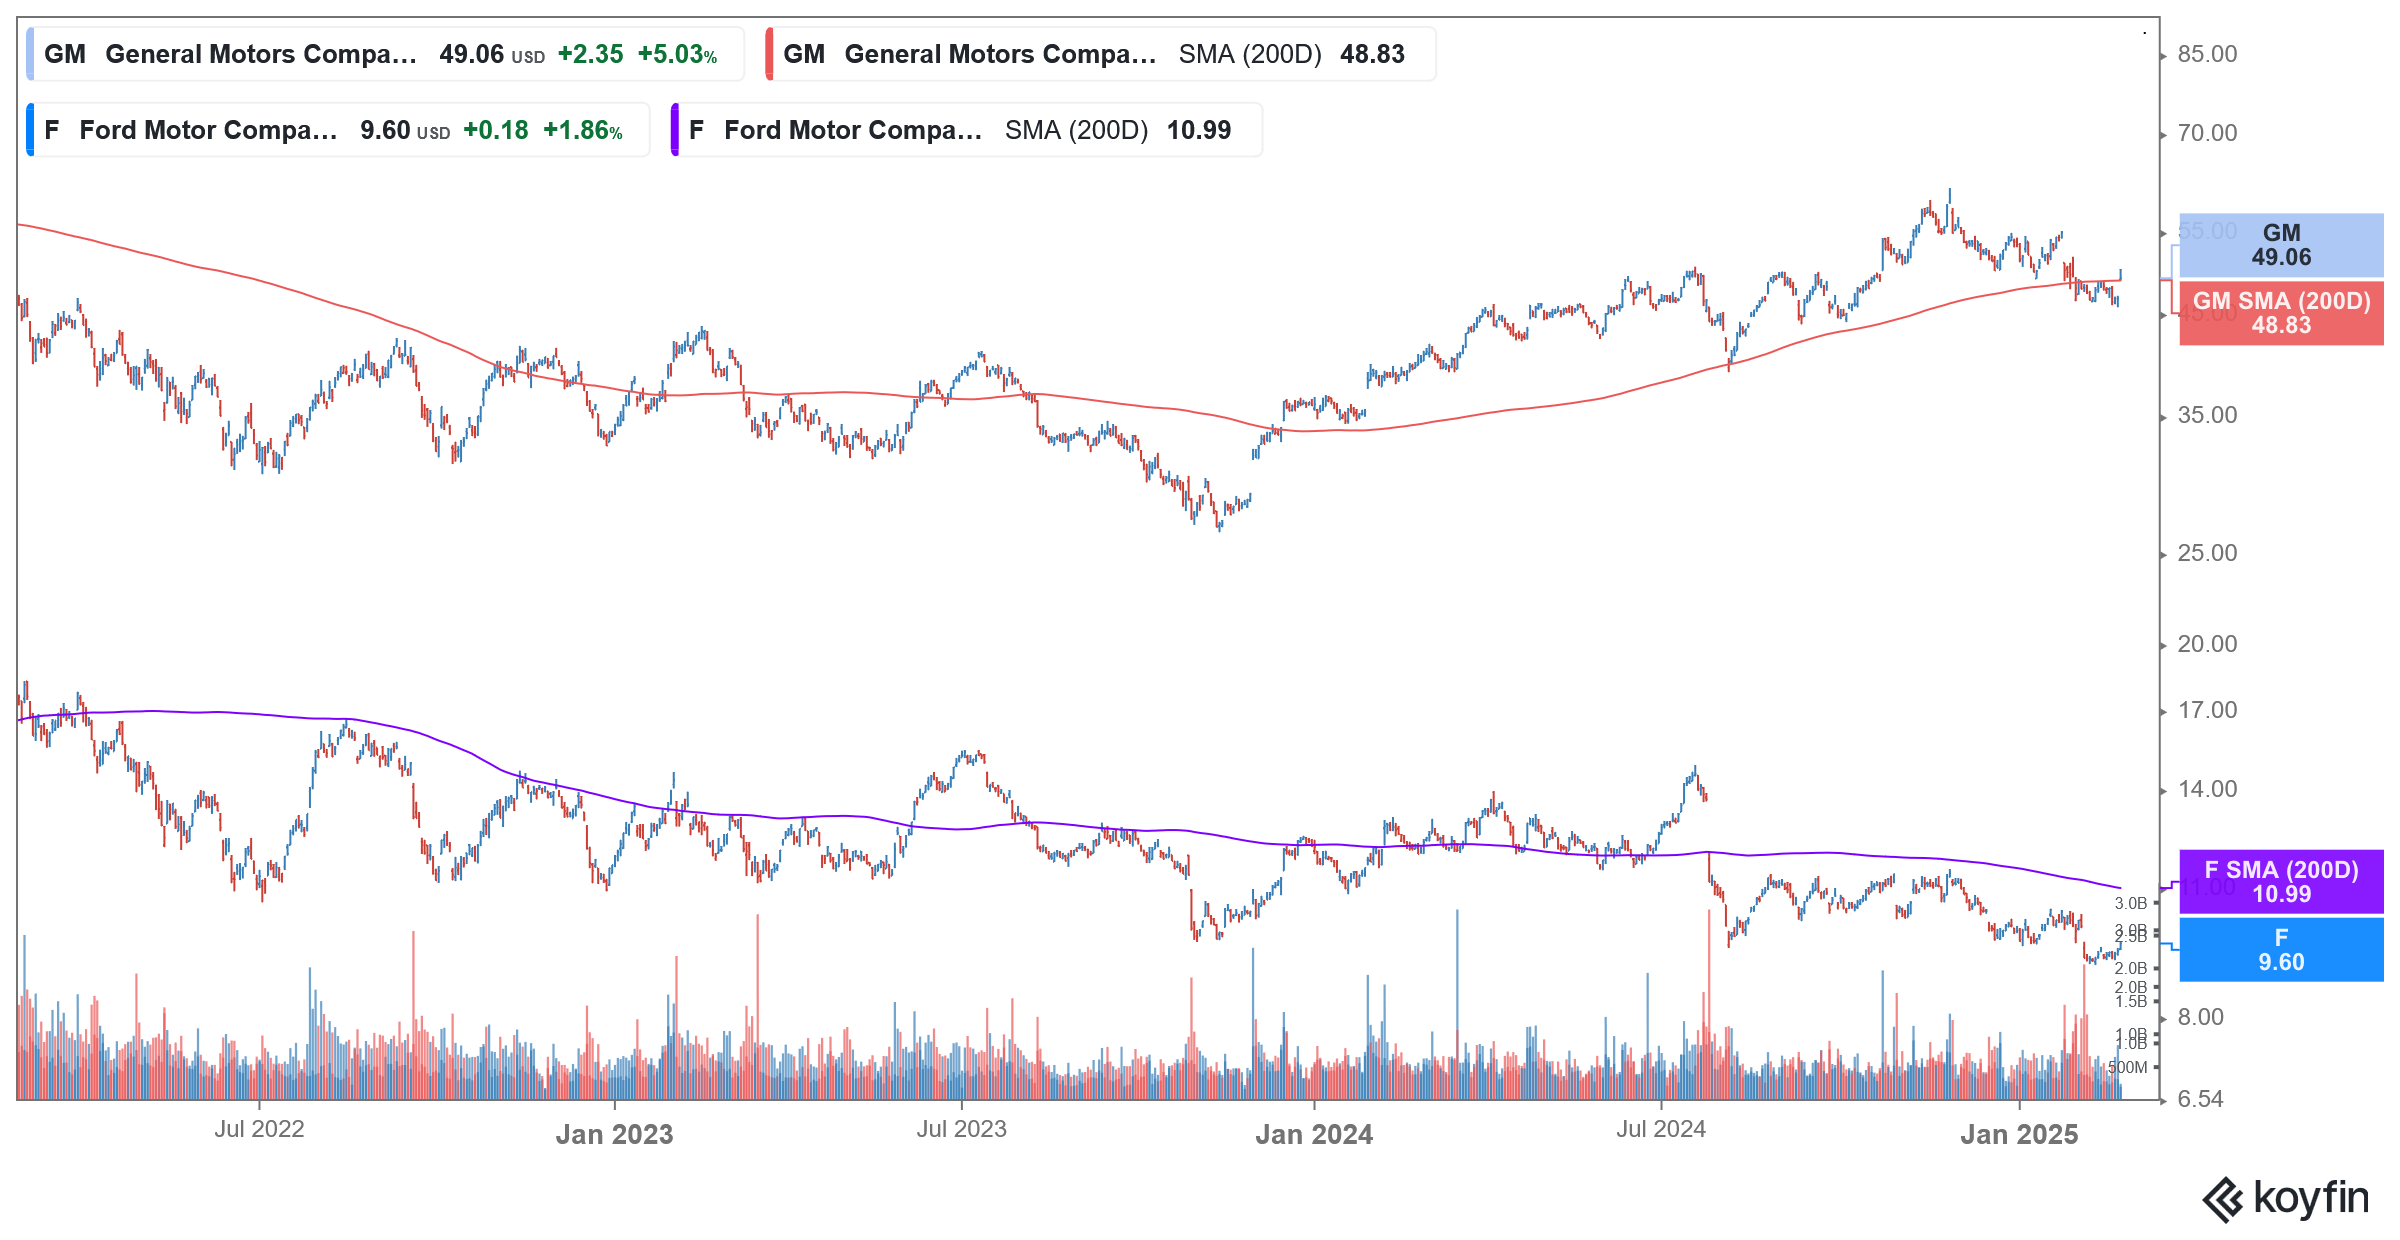This screenshot has height=1240, width=2400.
Task: Click the Jan 2024 time axis label
Action: click(x=1314, y=1134)
